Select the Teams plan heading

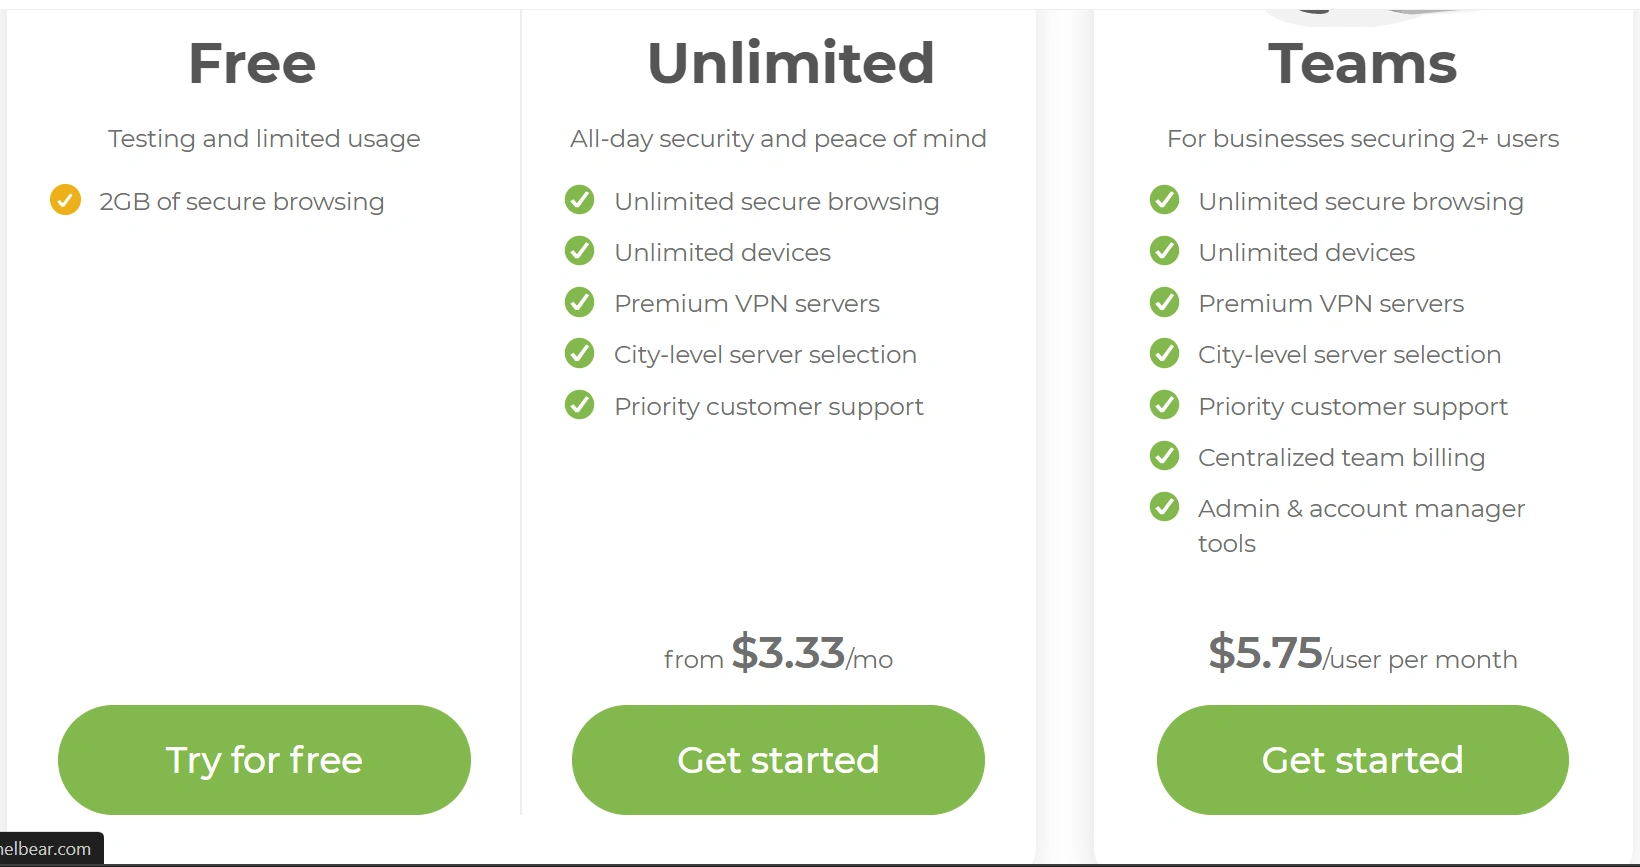1362,63
